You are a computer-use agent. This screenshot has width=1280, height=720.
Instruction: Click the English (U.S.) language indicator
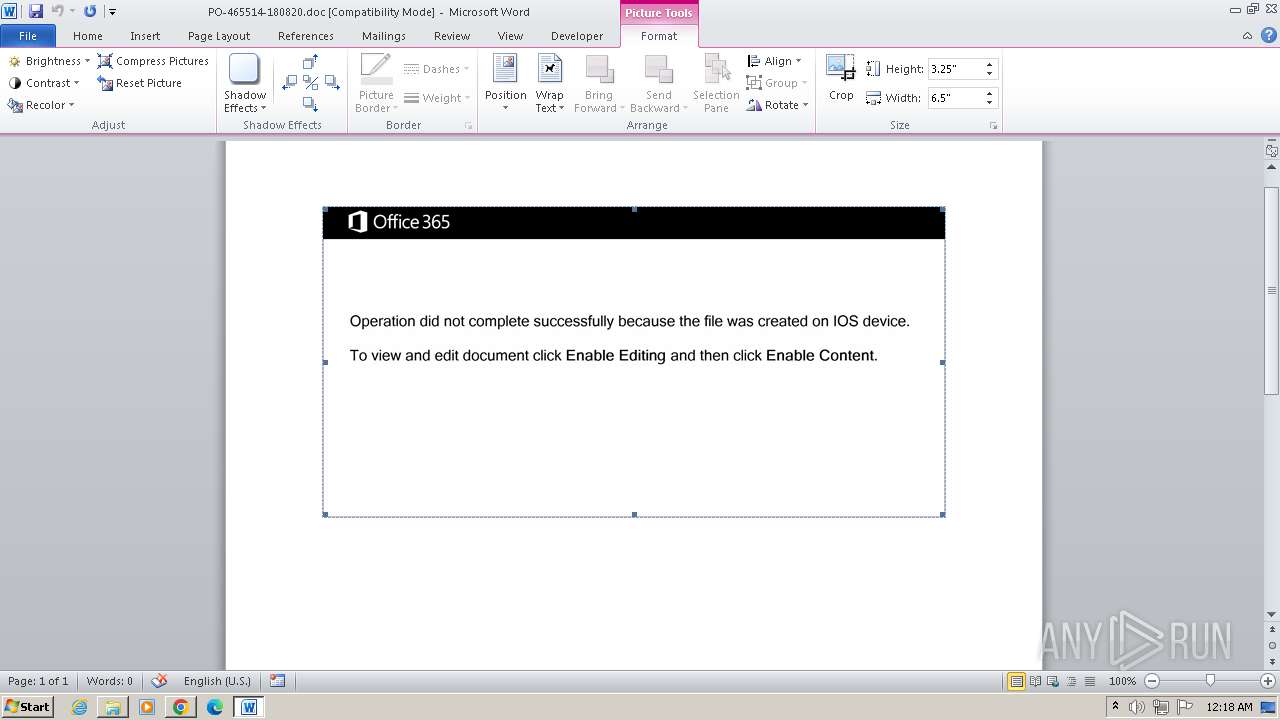point(217,681)
